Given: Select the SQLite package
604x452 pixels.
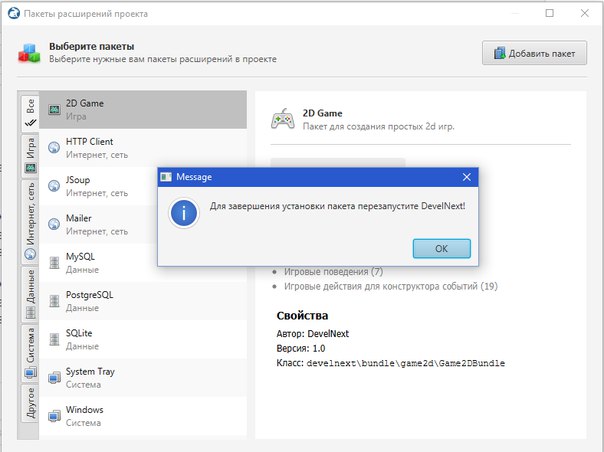Looking at the screenshot, I should (x=143, y=339).
